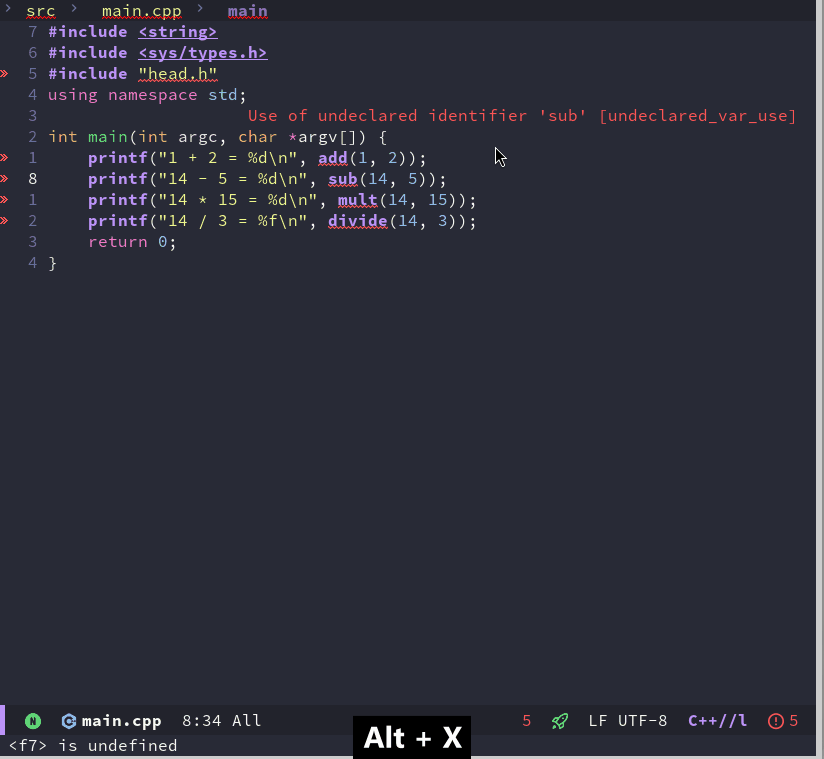Click the C++ file icon beside main.cpp

pyautogui.click(x=68, y=721)
